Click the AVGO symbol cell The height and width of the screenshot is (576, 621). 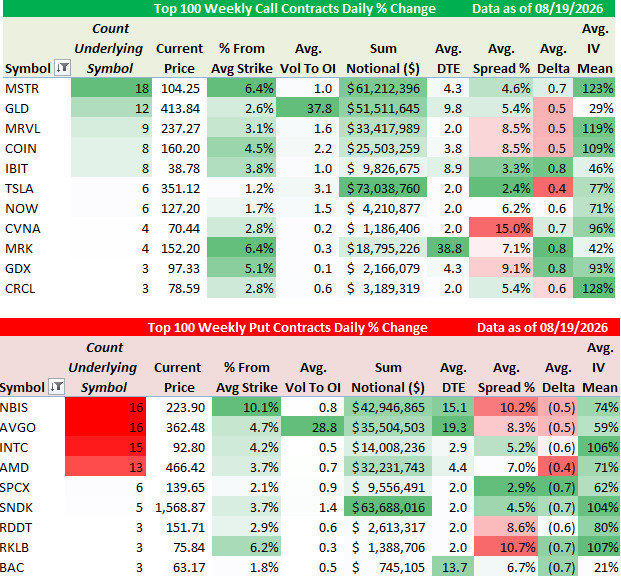pos(32,427)
